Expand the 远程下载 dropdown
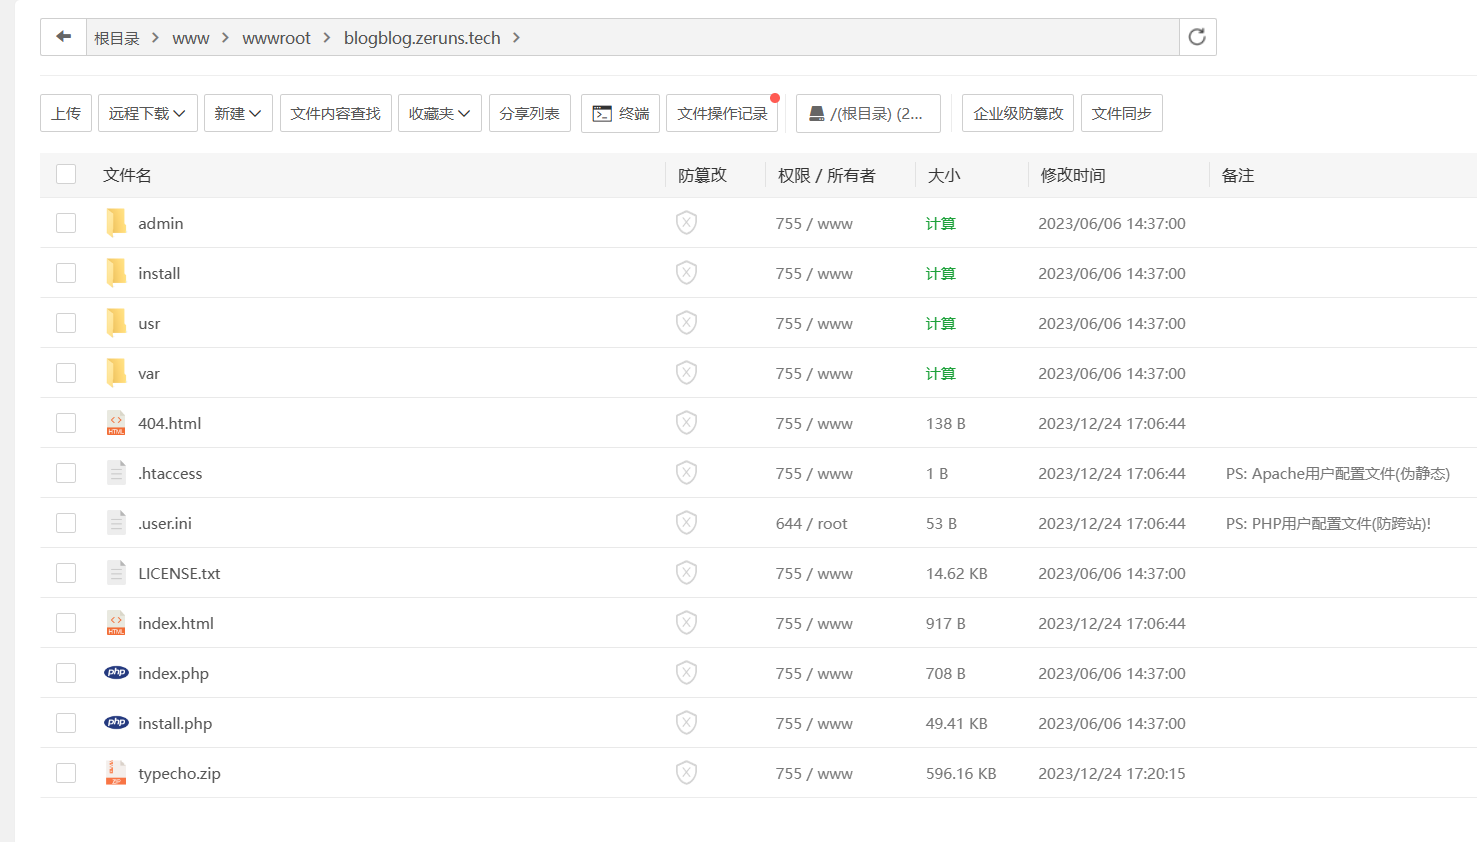The width and height of the screenshot is (1477, 842). 147,113
